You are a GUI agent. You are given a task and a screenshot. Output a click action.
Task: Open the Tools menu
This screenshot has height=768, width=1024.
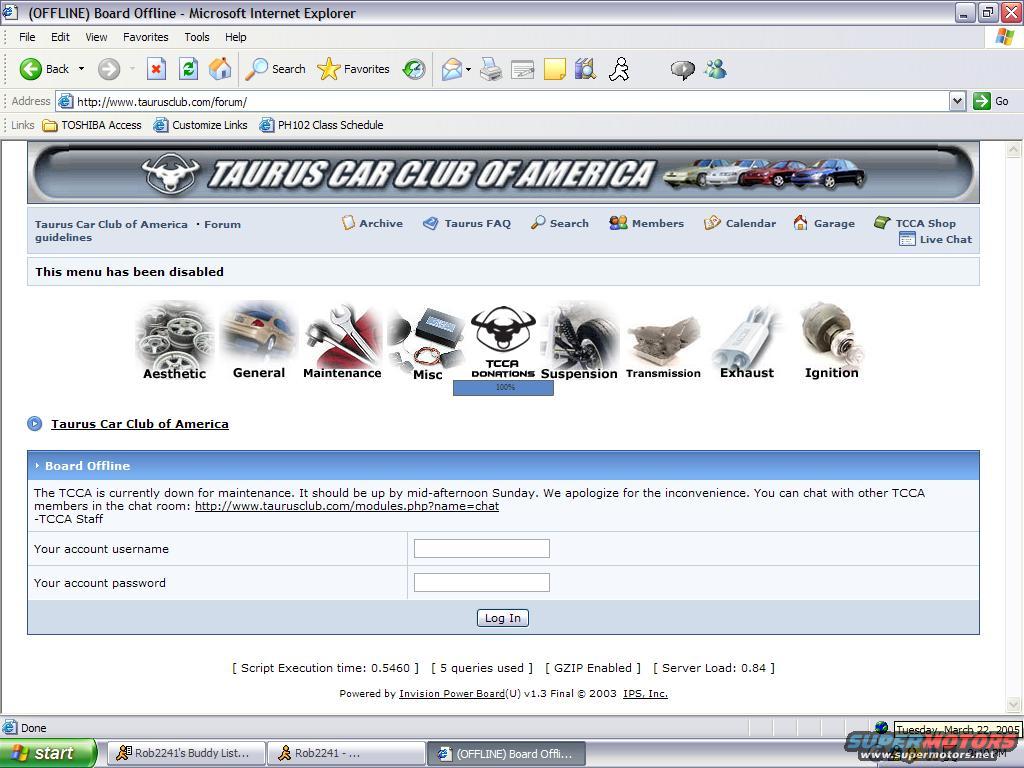coord(197,37)
